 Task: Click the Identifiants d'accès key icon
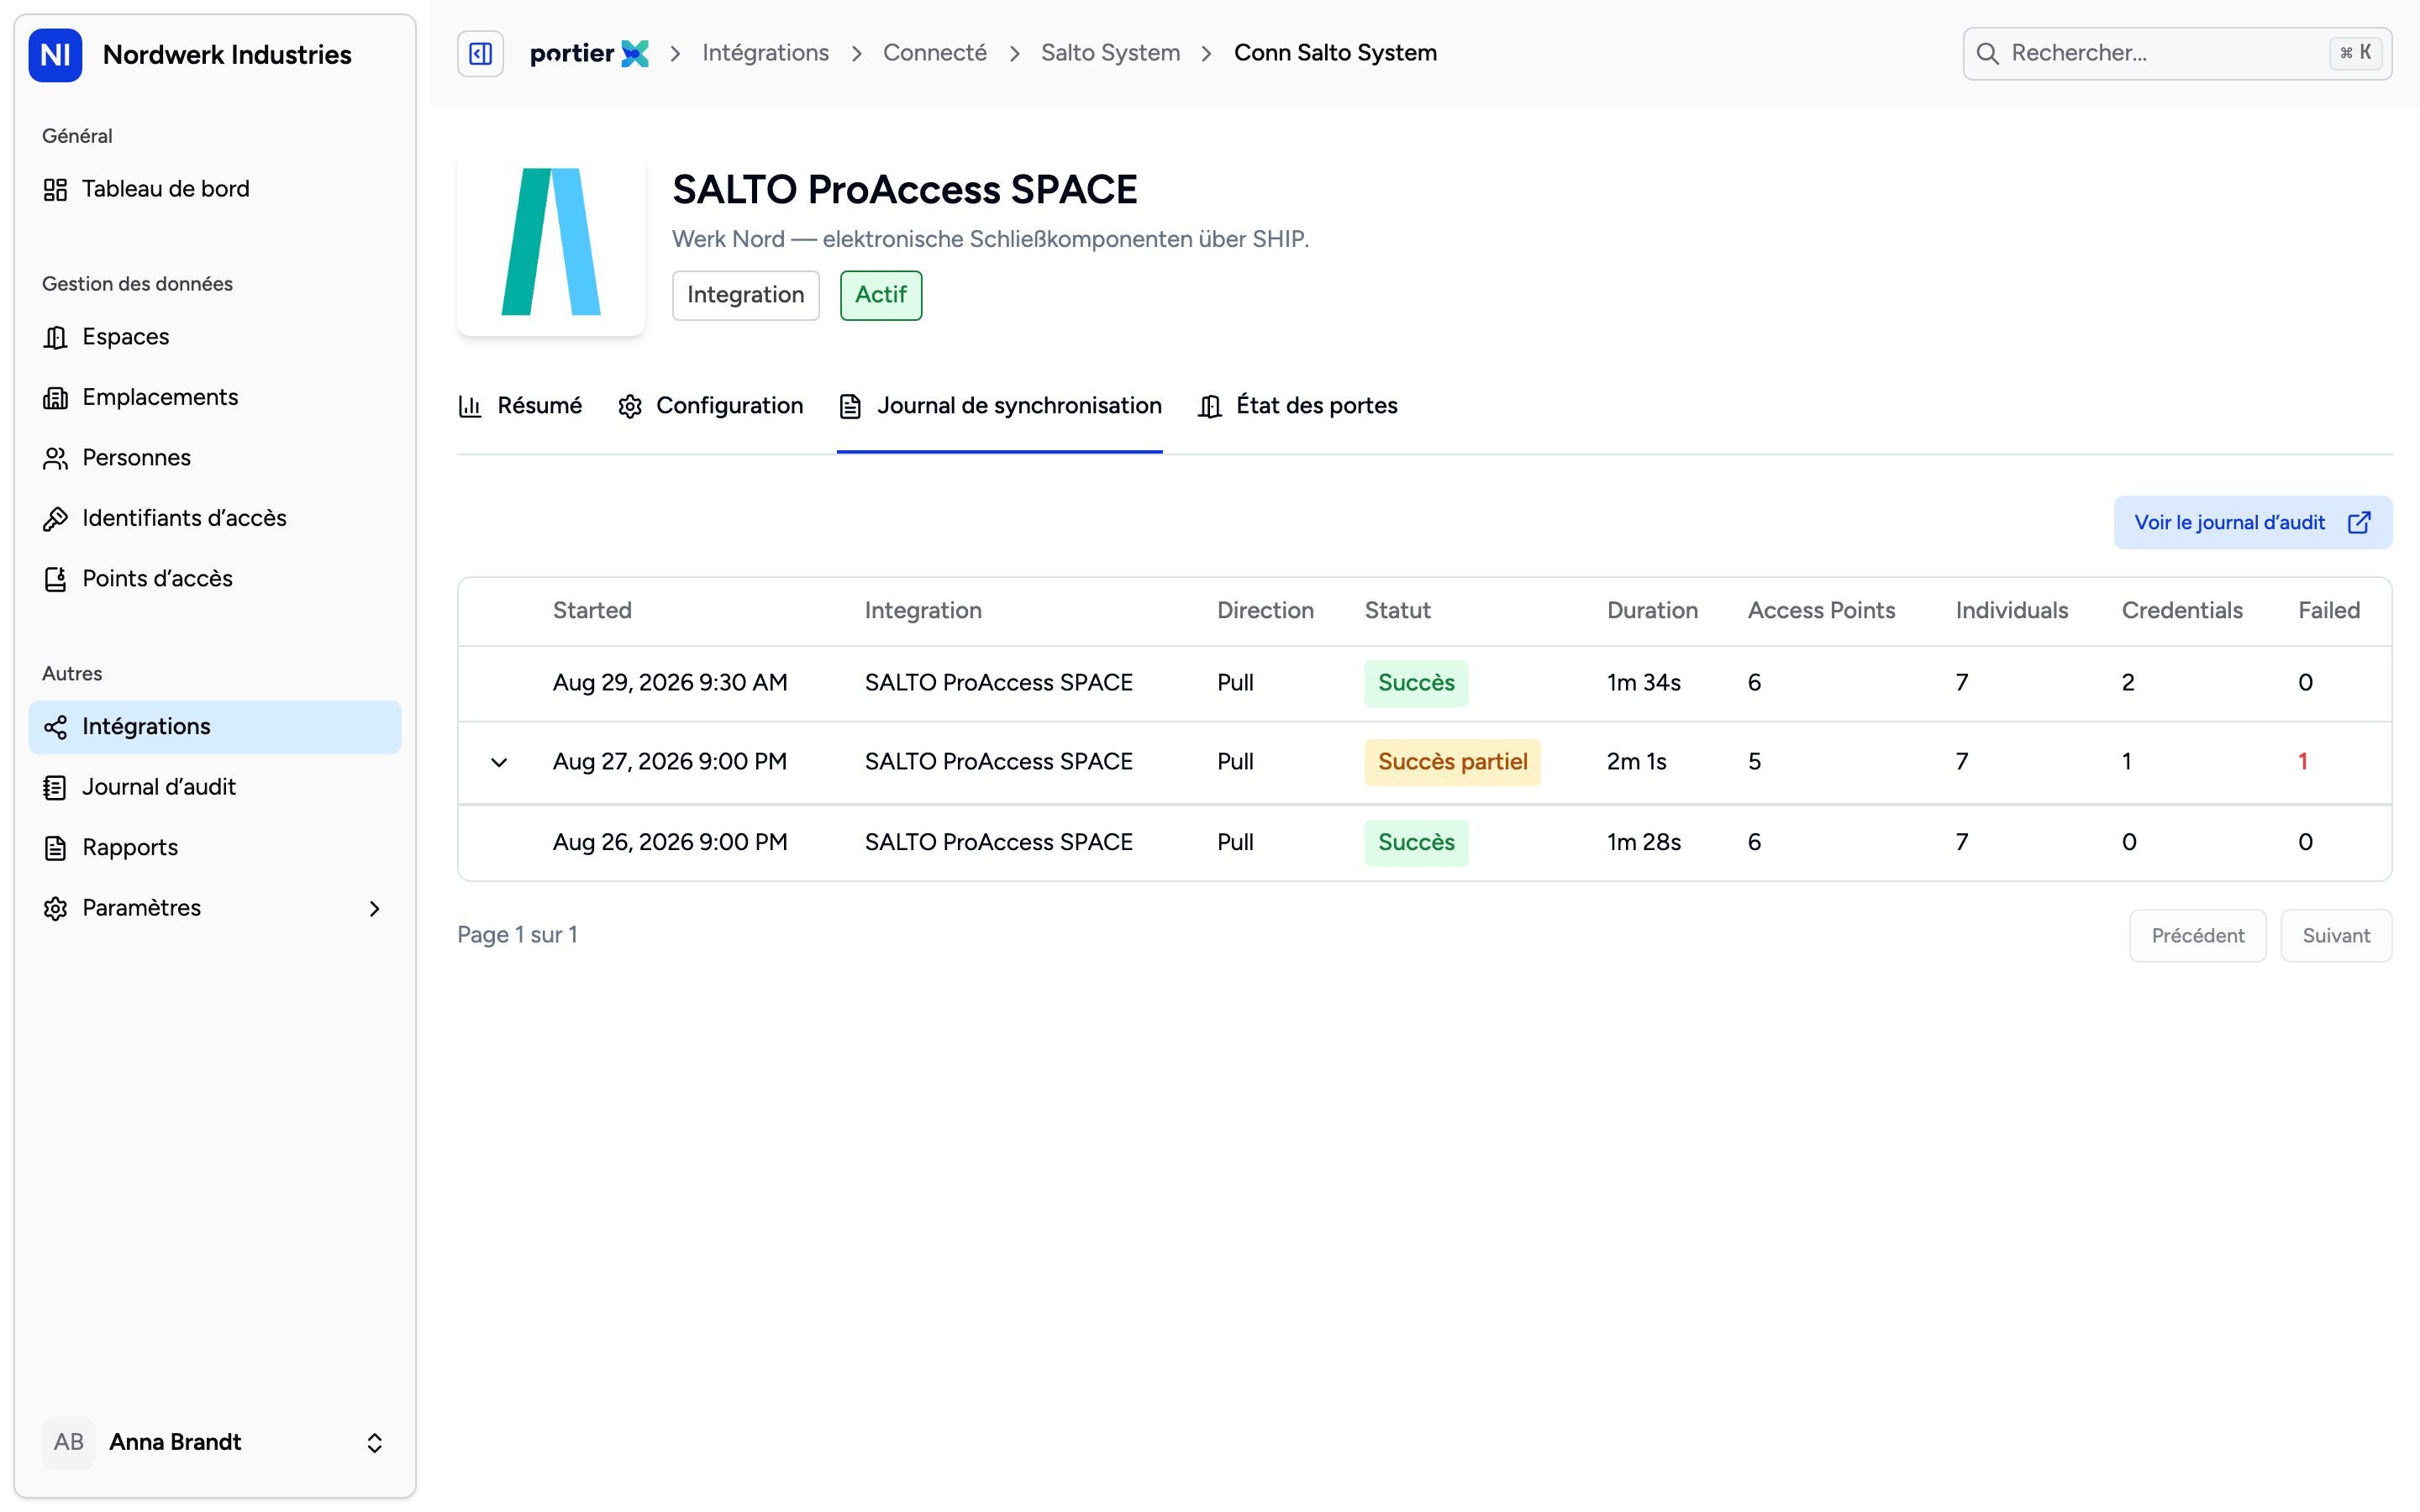(55, 518)
